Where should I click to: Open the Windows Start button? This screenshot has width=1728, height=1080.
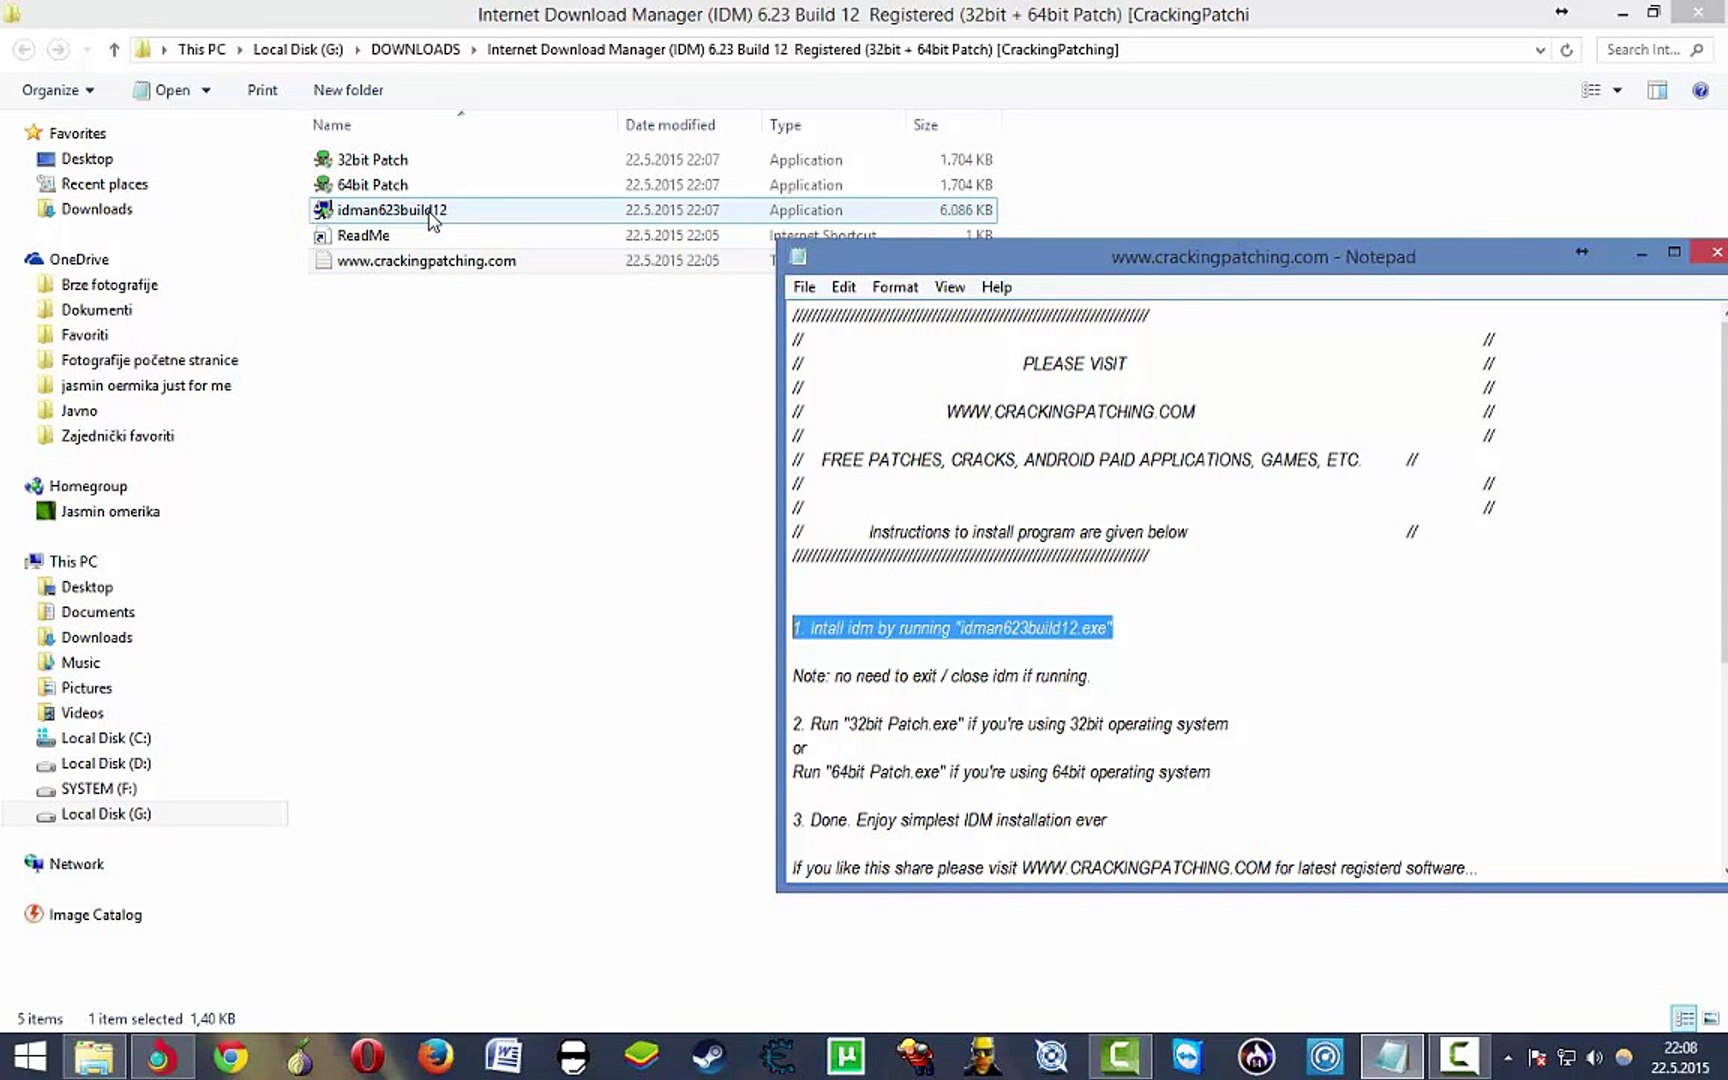point(30,1057)
